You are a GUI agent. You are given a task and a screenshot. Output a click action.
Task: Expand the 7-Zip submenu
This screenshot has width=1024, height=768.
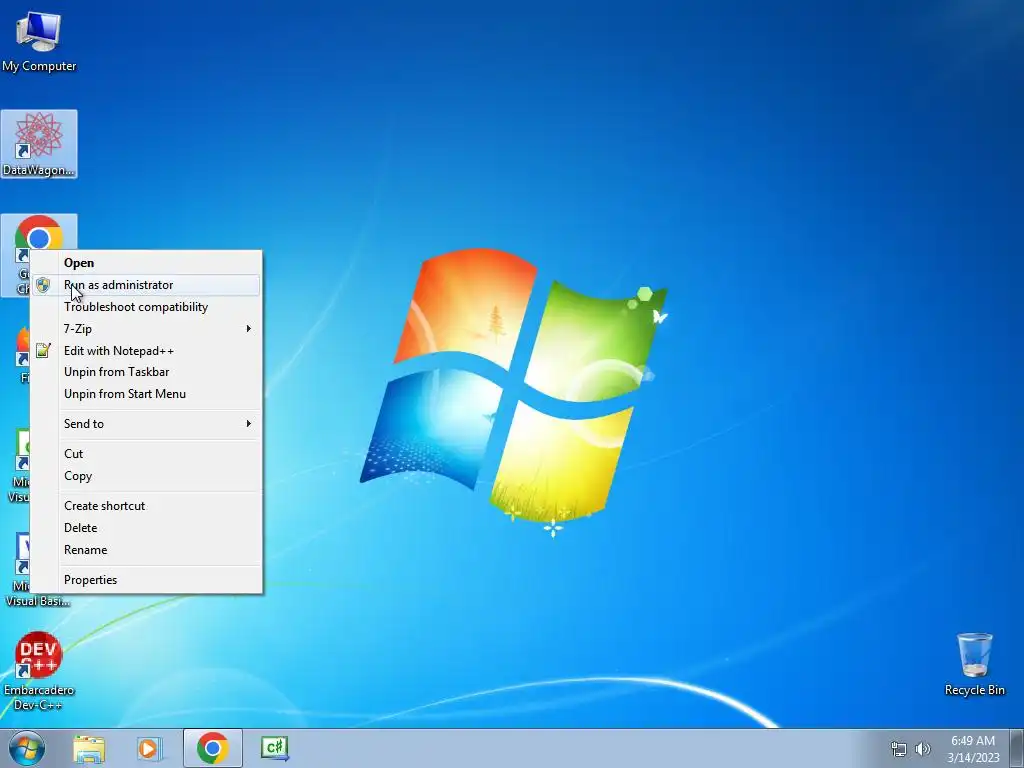point(146,328)
